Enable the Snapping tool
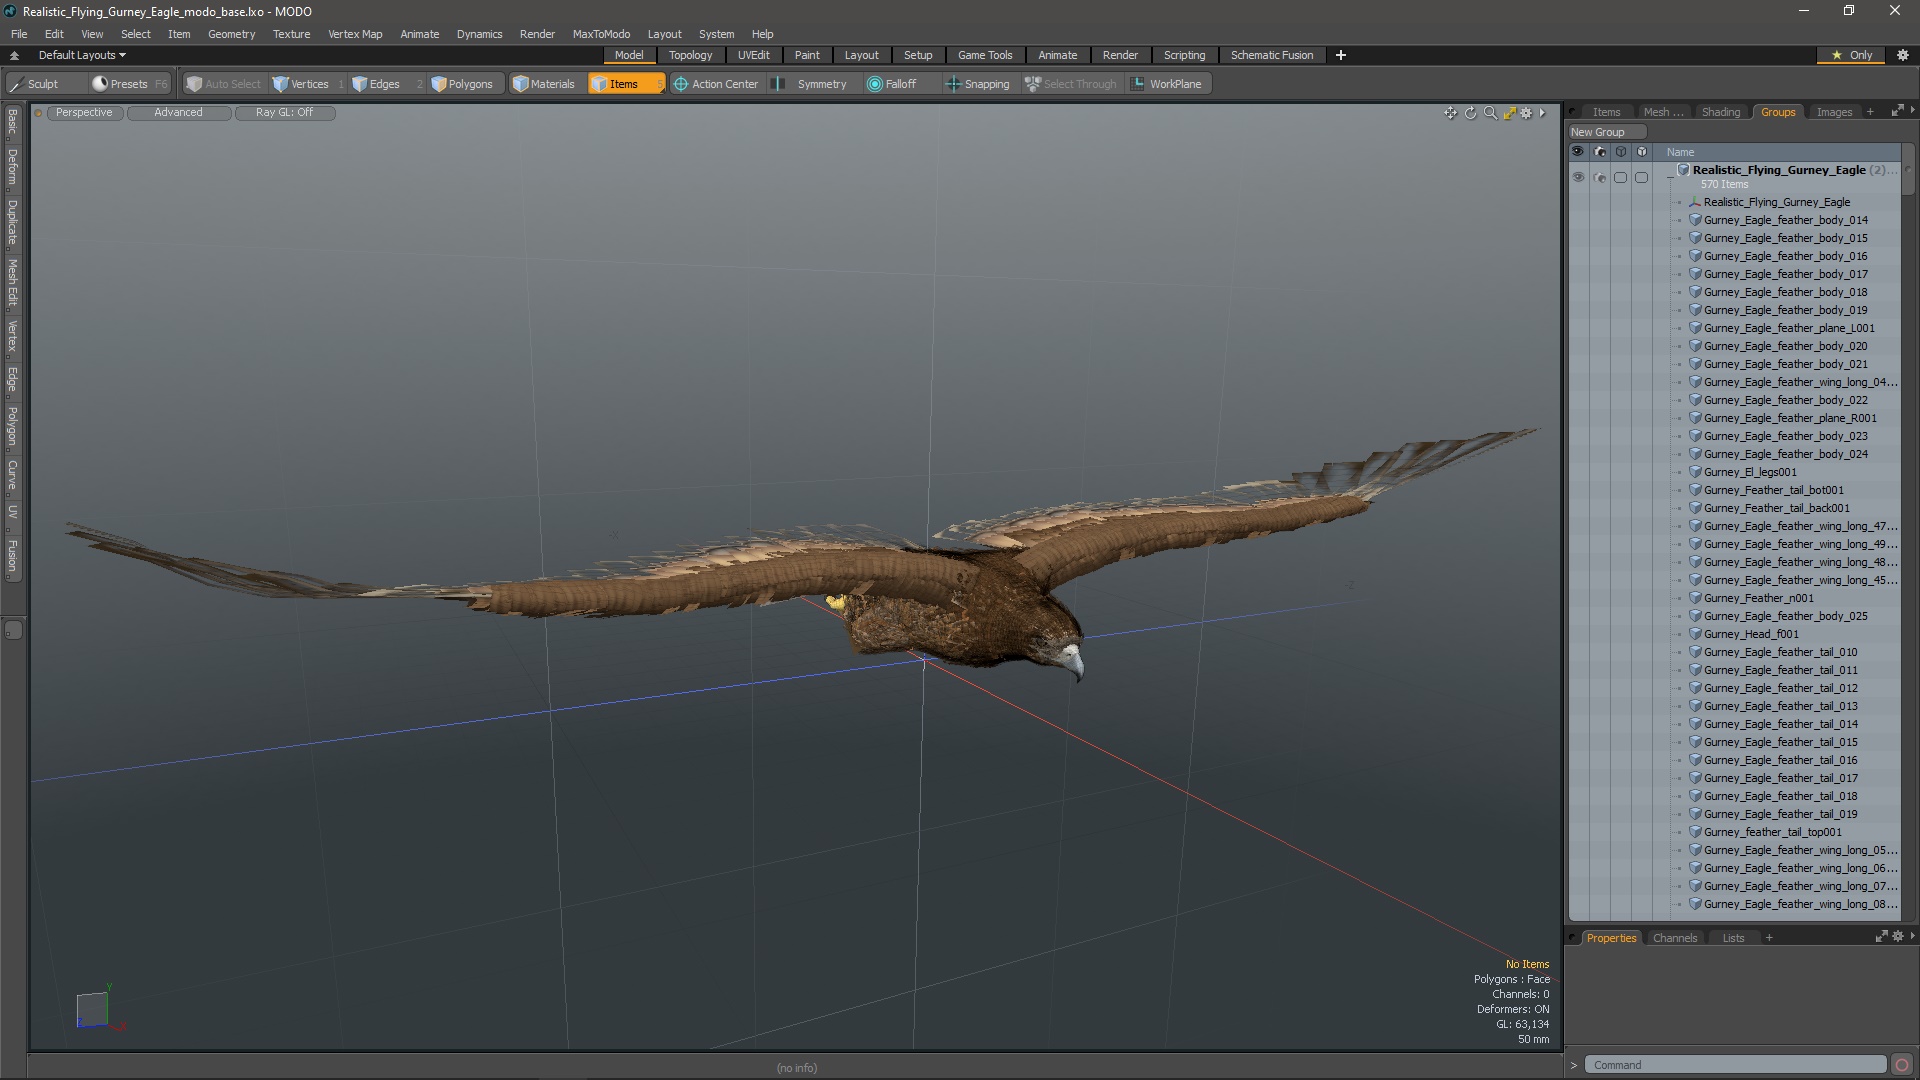 pyautogui.click(x=977, y=83)
